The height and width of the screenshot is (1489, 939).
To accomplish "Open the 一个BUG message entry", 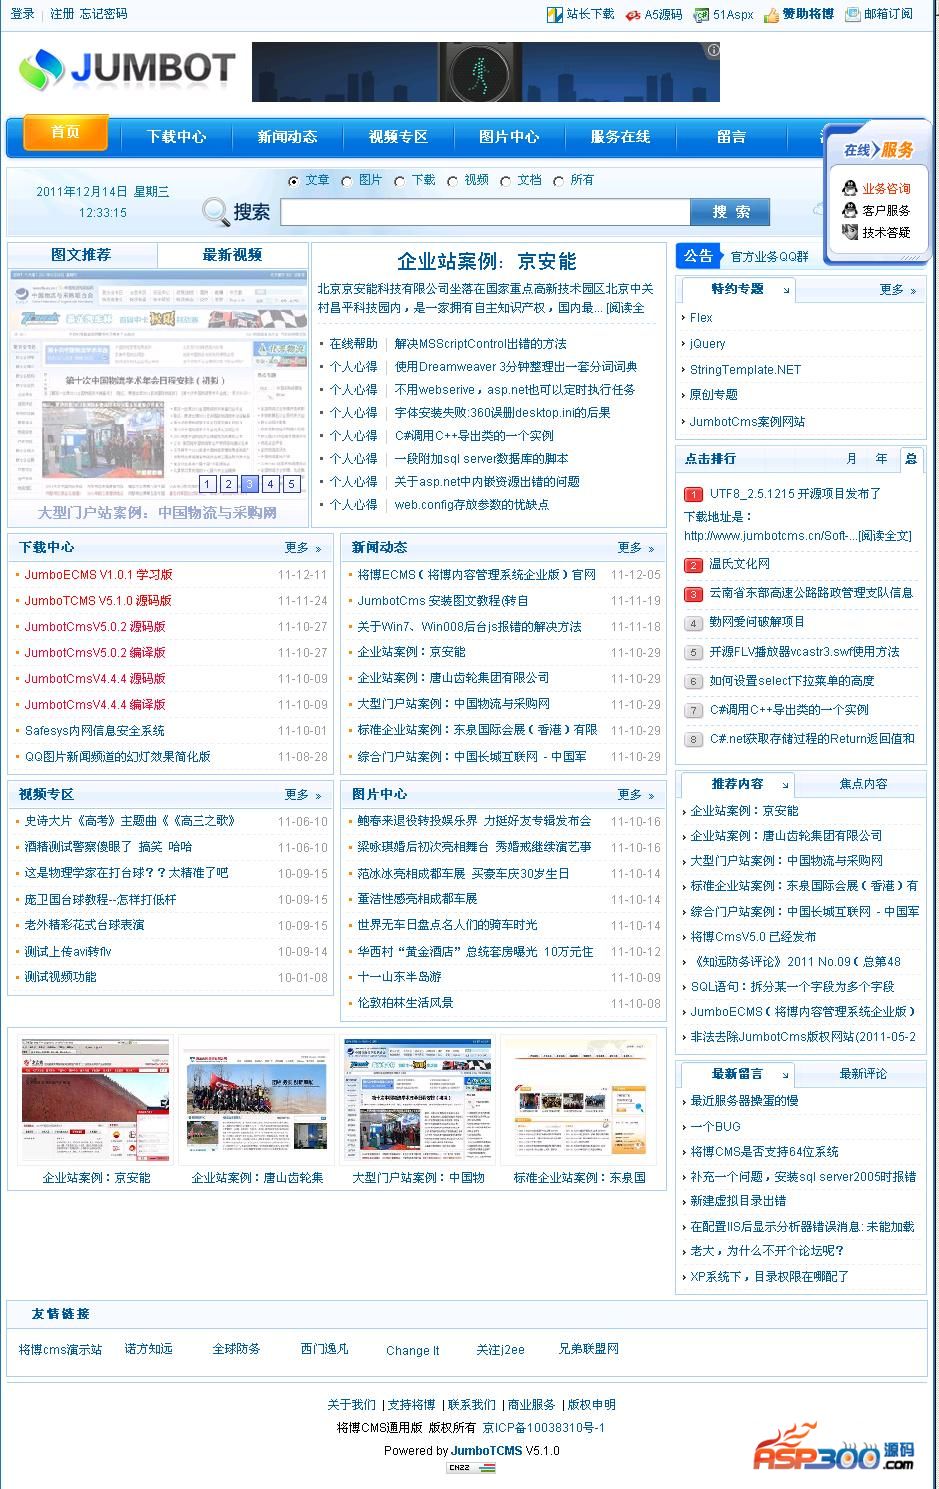I will pyautogui.click(x=716, y=1126).
